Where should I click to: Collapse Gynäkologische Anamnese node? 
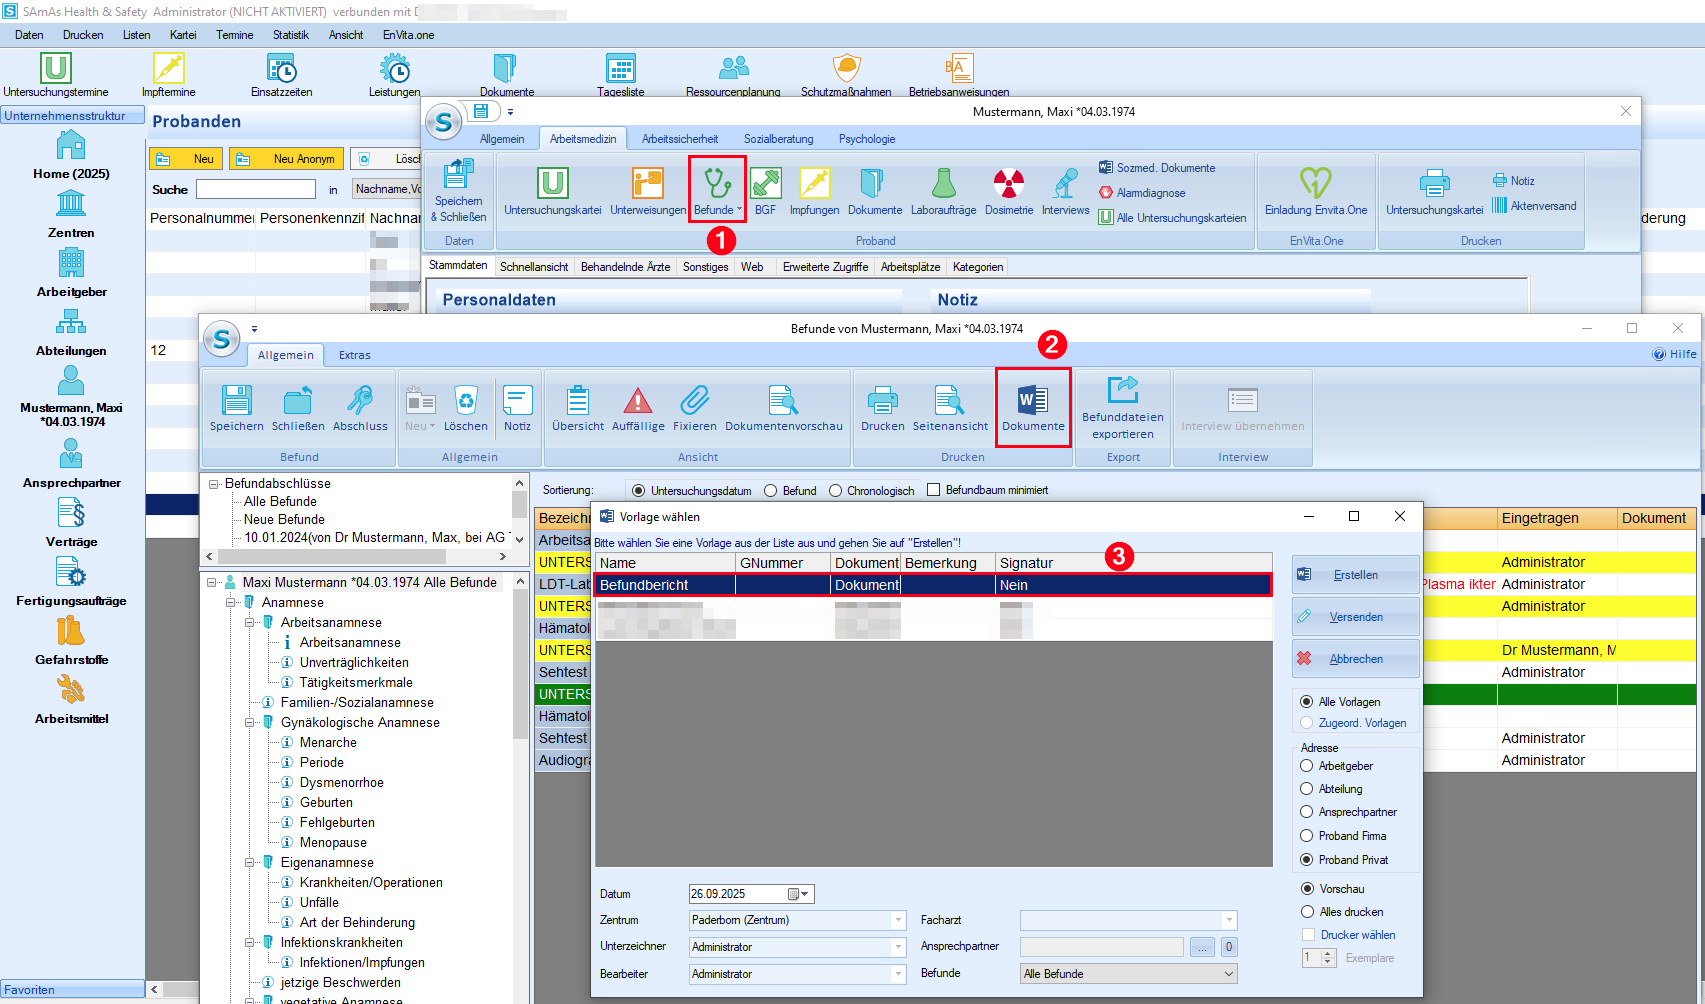click(250, 722)
